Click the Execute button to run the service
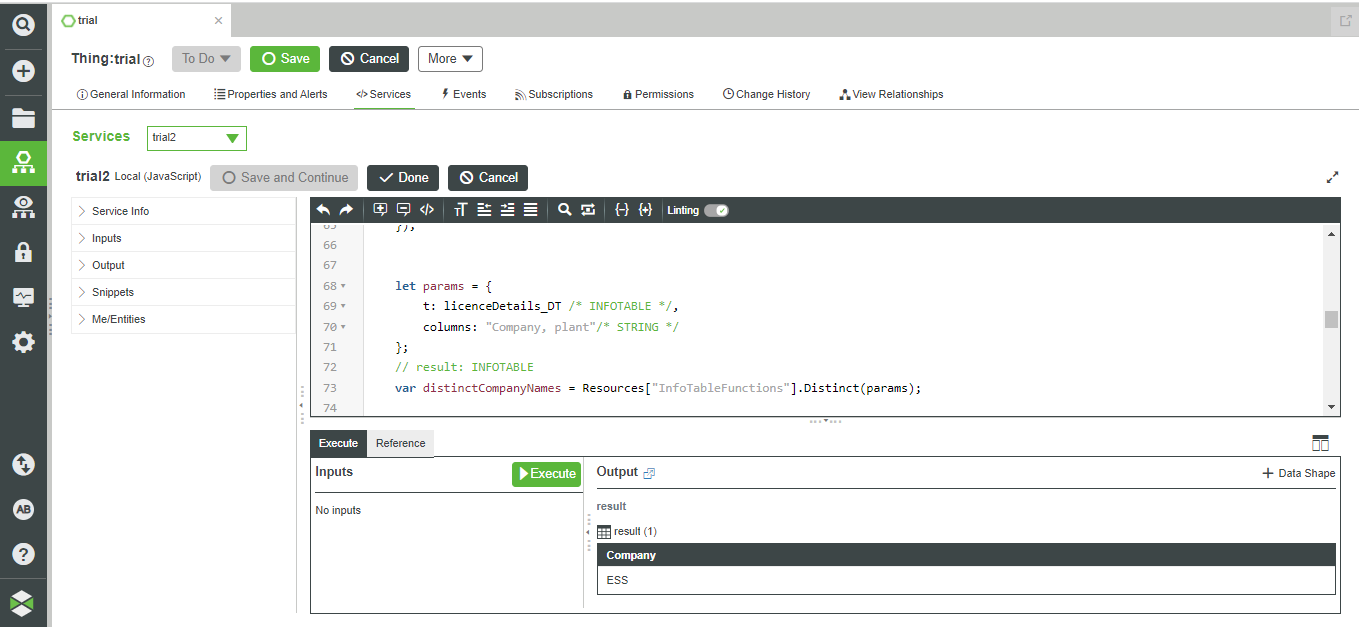Viewport: 1359px width, 627px height. pyautogui.click(x=546, y=474)
